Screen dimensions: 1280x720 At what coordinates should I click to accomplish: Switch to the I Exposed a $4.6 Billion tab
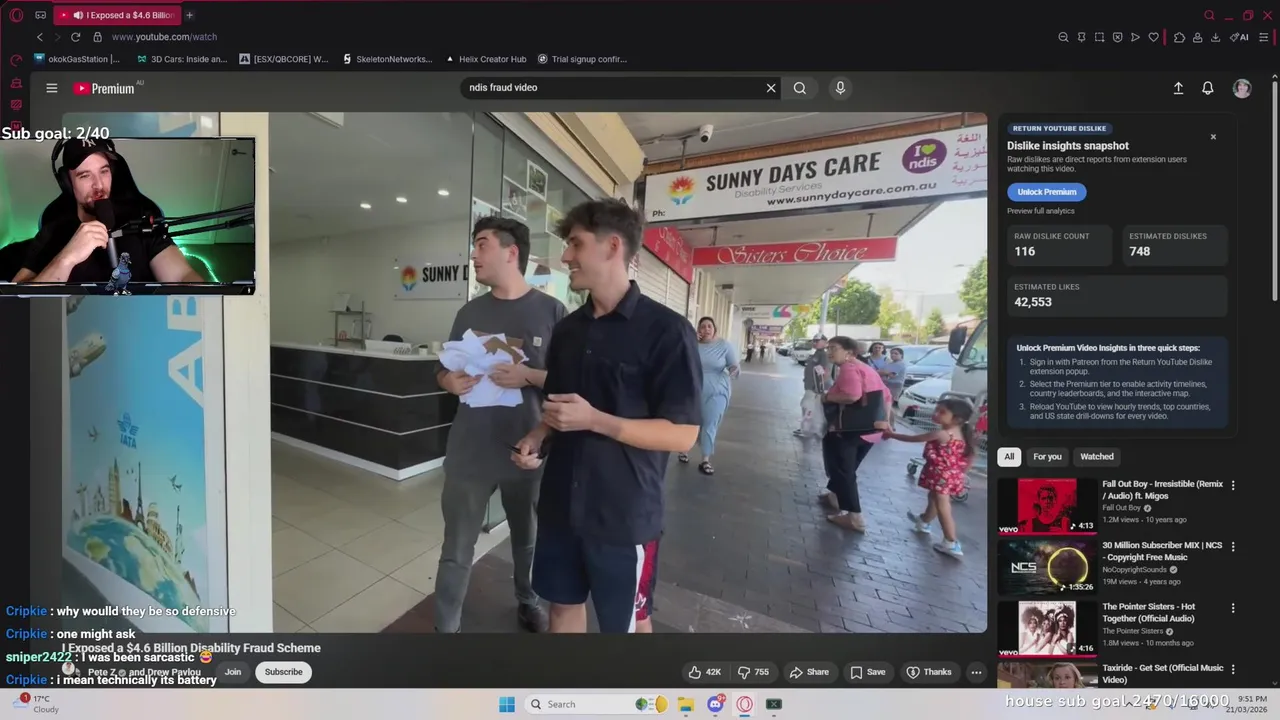pos(118,15)
